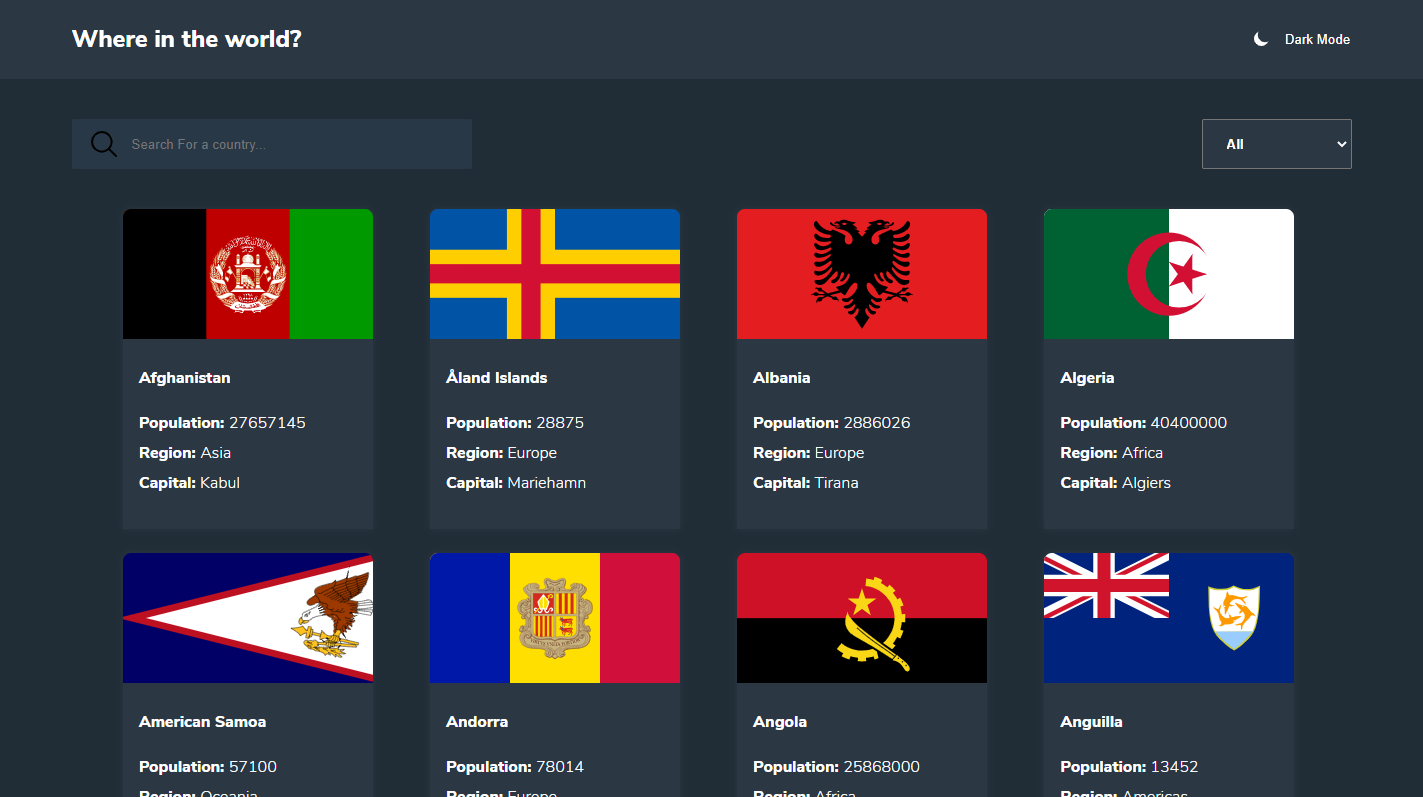The image size is (1423, 797).
Task: Select the 'Andorra' country name
Action: (477, 722)
